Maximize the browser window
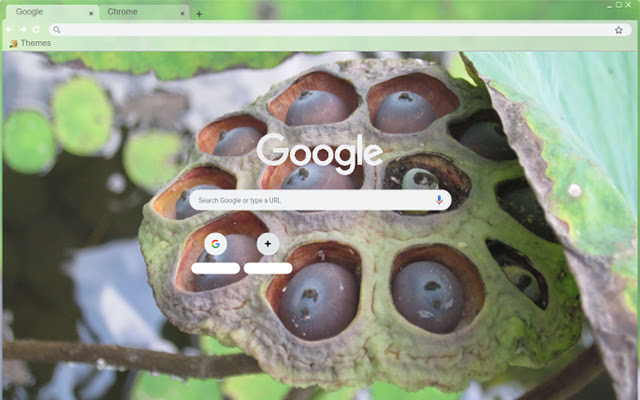The height and width of the screenshot is (400, 640). coord(619,5)
